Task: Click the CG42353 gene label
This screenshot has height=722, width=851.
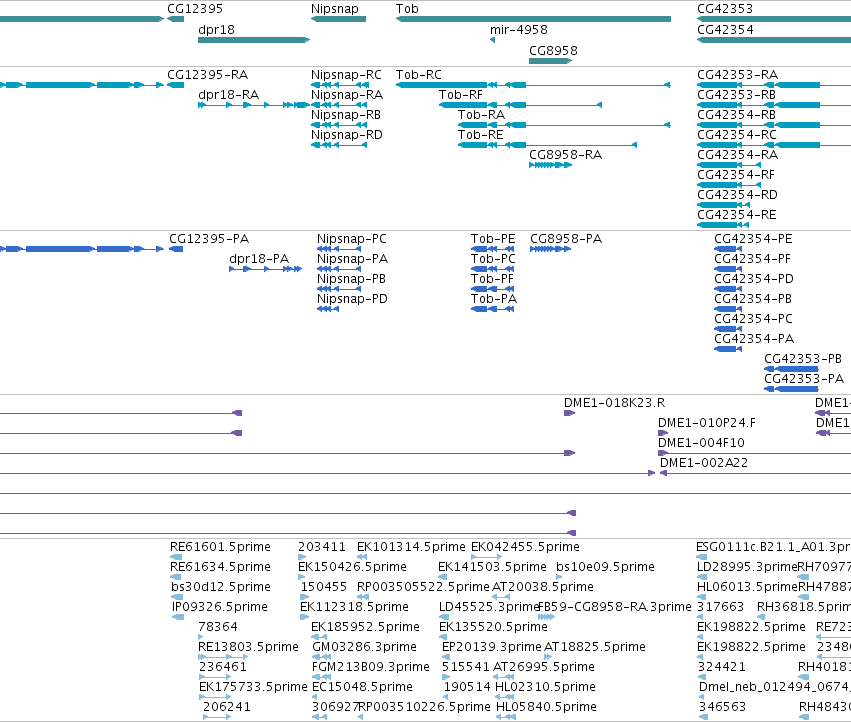Action: (x=725, y=9)
